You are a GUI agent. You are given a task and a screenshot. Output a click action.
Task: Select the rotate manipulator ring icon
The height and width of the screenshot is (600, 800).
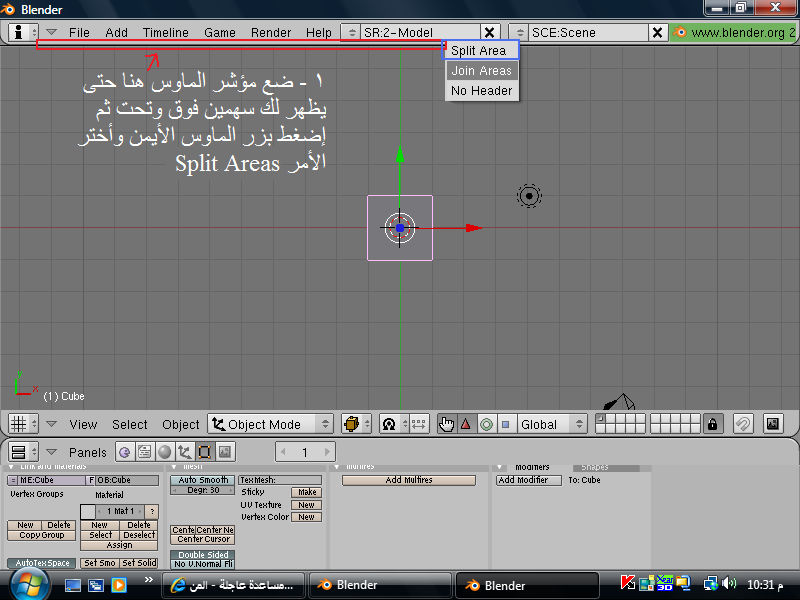click(486, 424)
